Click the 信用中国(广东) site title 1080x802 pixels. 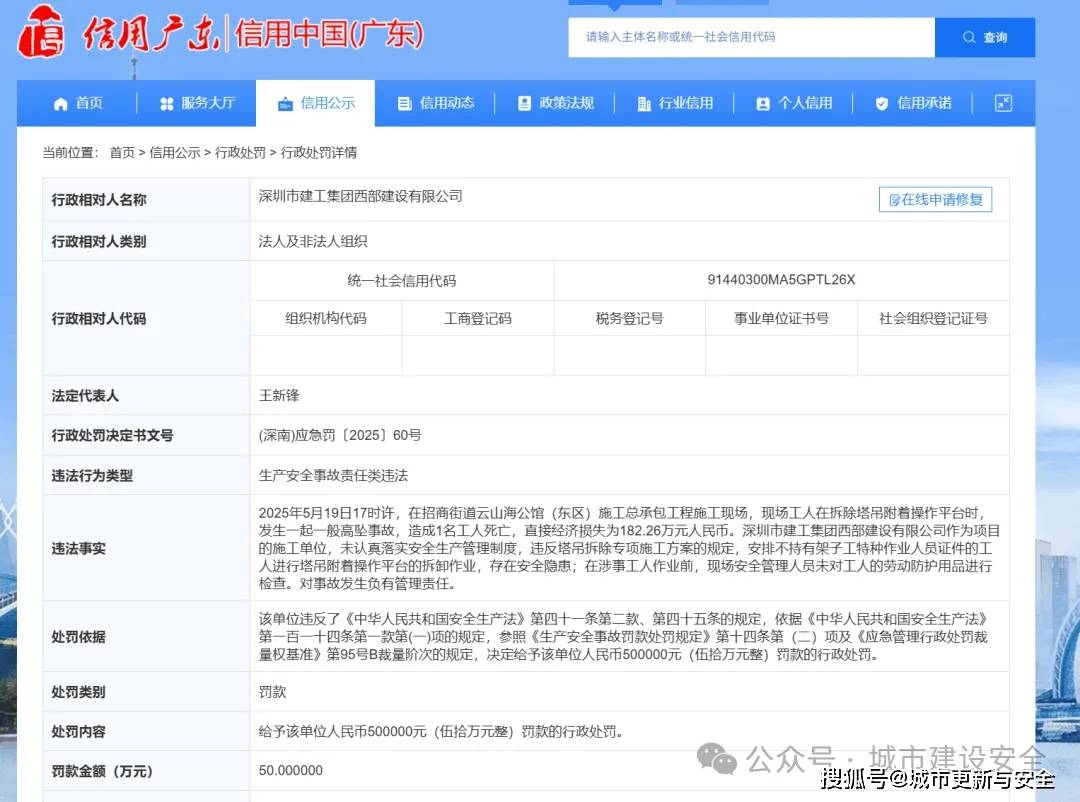pyautogui.click(x=329, y=34)
